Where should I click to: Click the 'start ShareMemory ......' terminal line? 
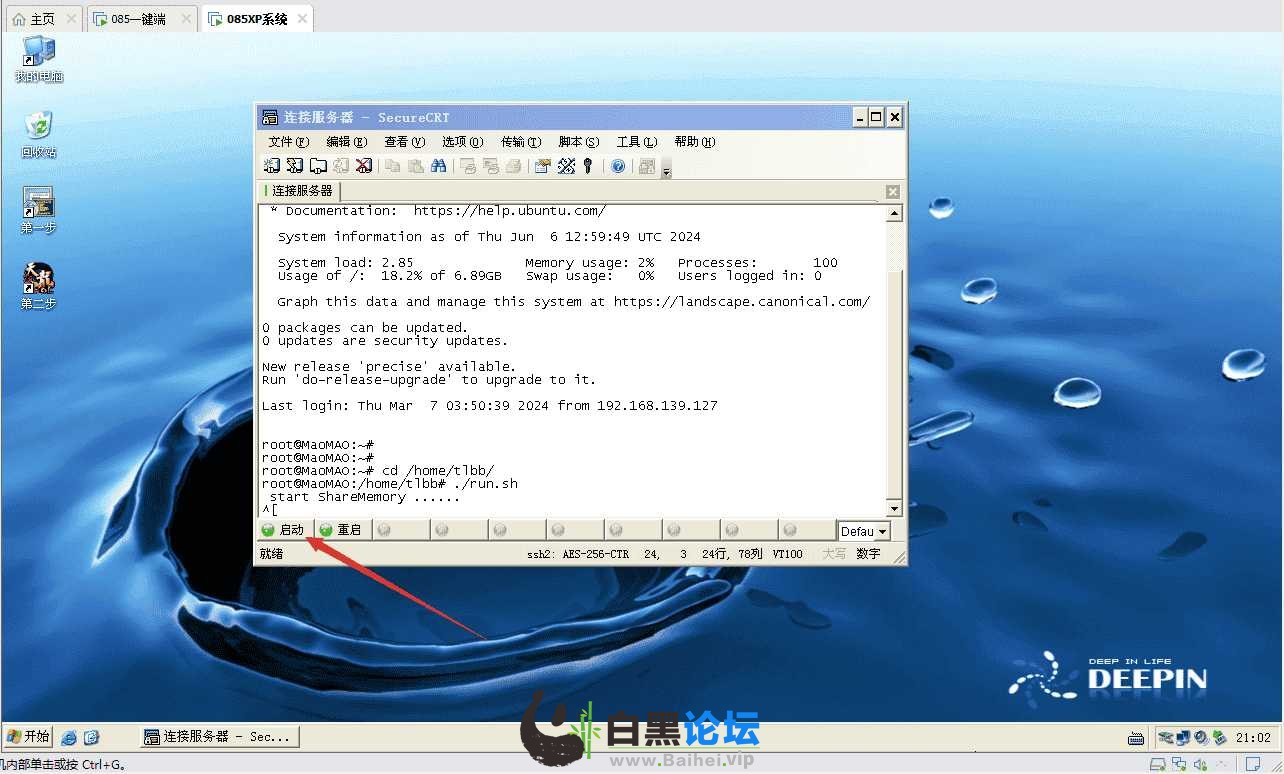[365, 497]
